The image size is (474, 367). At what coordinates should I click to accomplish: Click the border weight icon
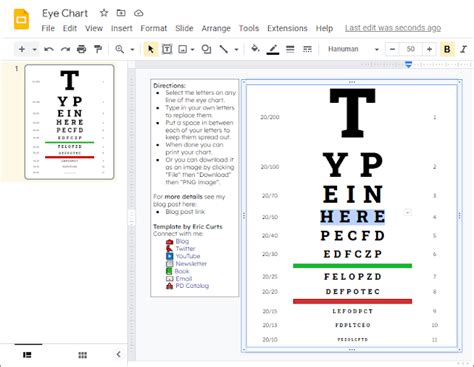click(290, 49)
